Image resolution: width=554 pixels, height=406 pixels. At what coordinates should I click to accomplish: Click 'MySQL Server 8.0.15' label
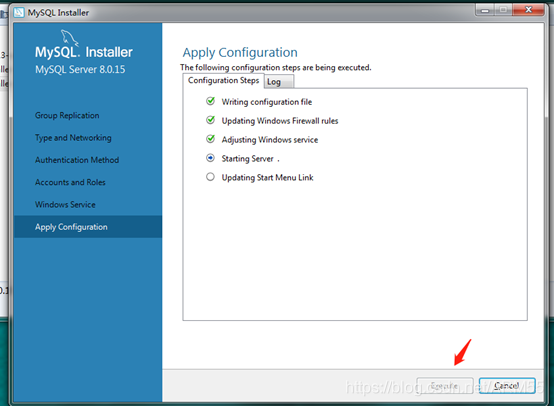(x=80, y=69)
